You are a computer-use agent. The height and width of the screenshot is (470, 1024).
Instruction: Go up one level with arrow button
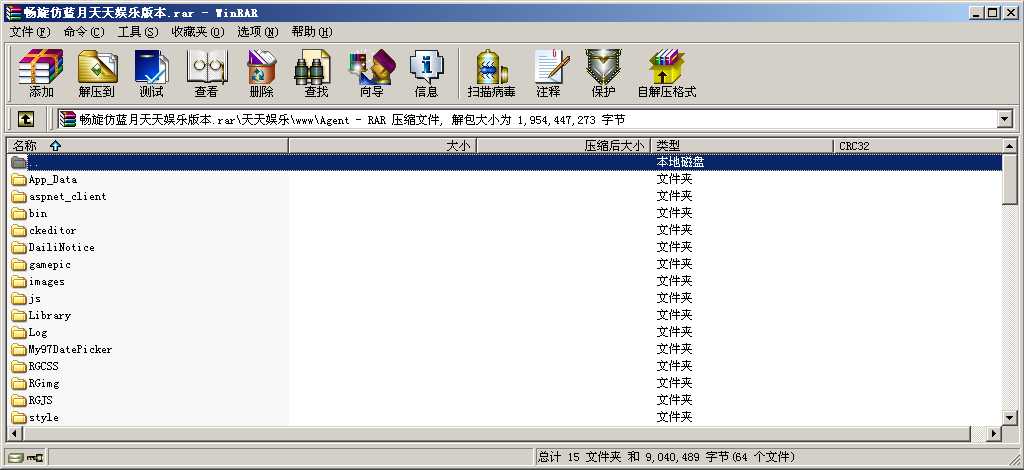pos(25,119)
